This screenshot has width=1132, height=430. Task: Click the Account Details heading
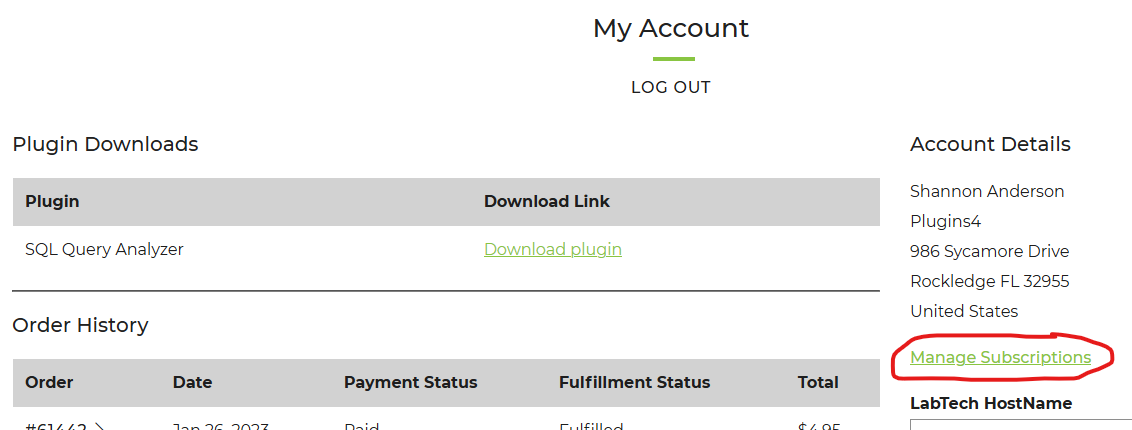click(990, 144)
